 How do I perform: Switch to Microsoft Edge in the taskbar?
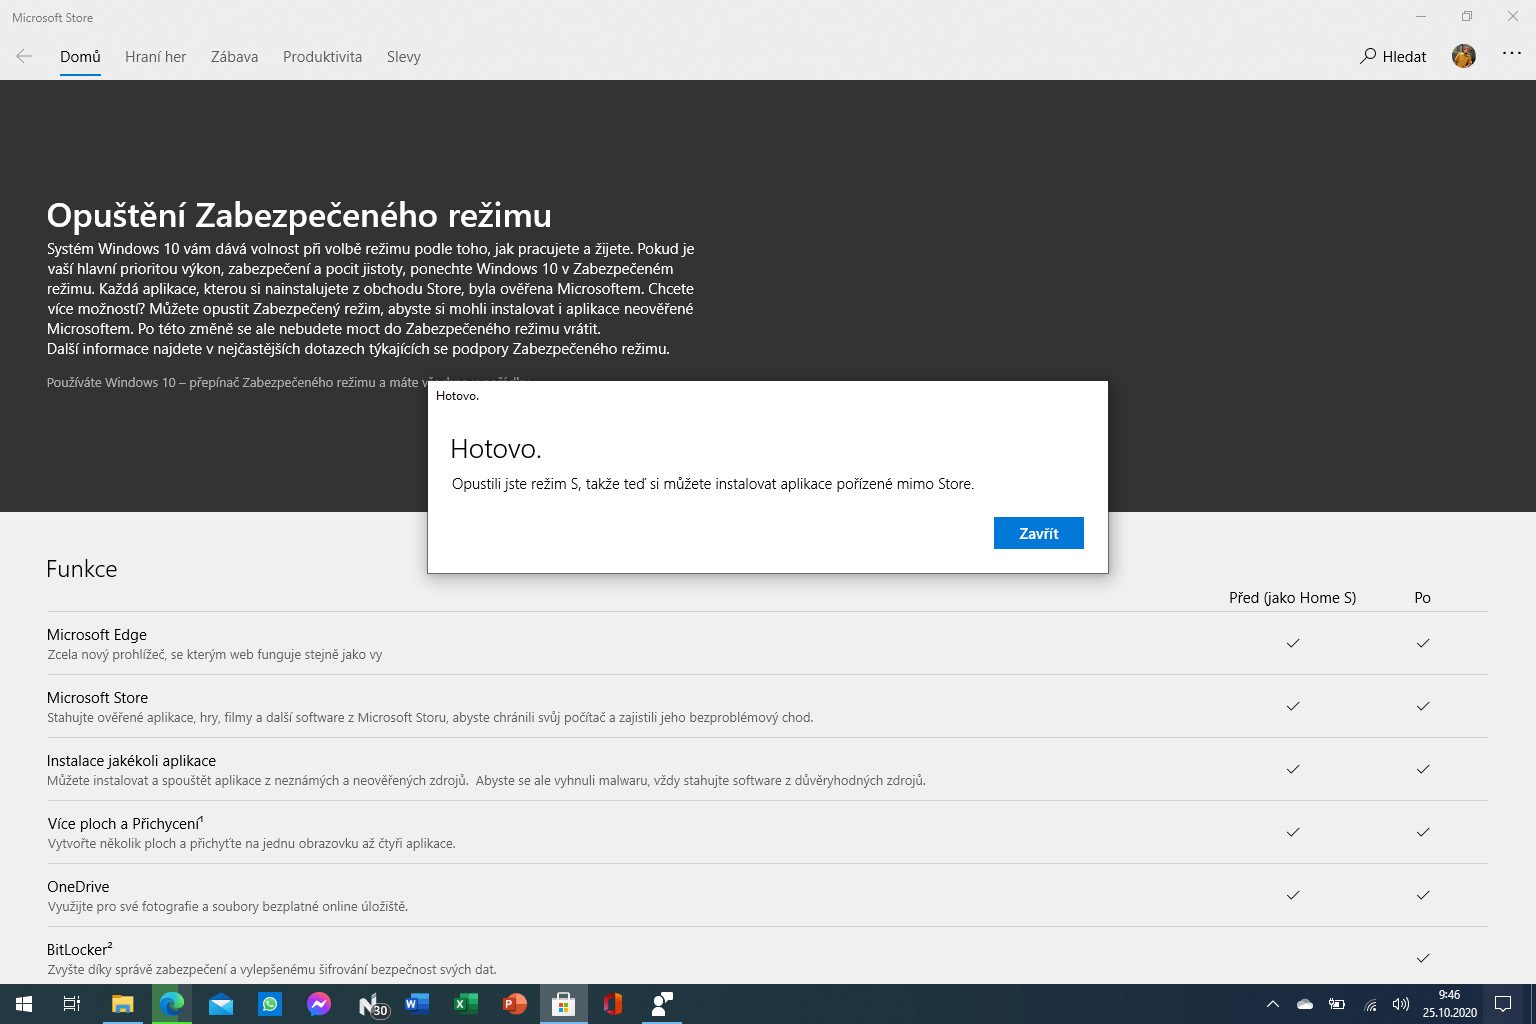171,1004
